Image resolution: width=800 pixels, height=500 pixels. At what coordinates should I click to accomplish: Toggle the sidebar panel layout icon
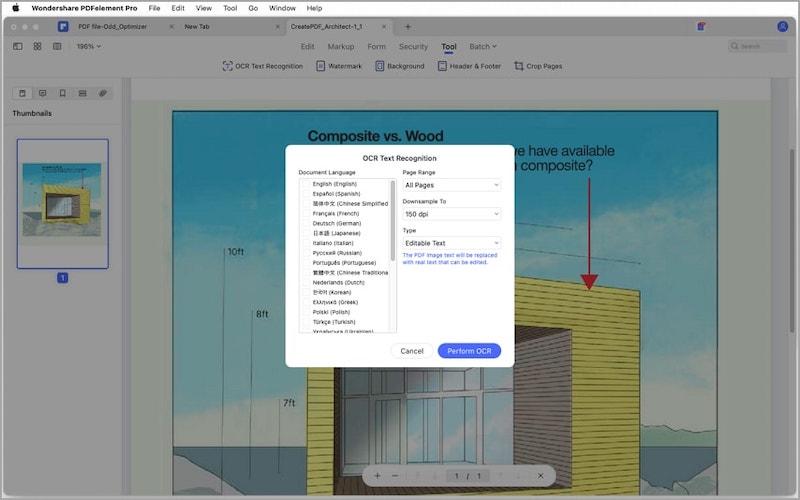pyautogui.click(x=18, y=46)
